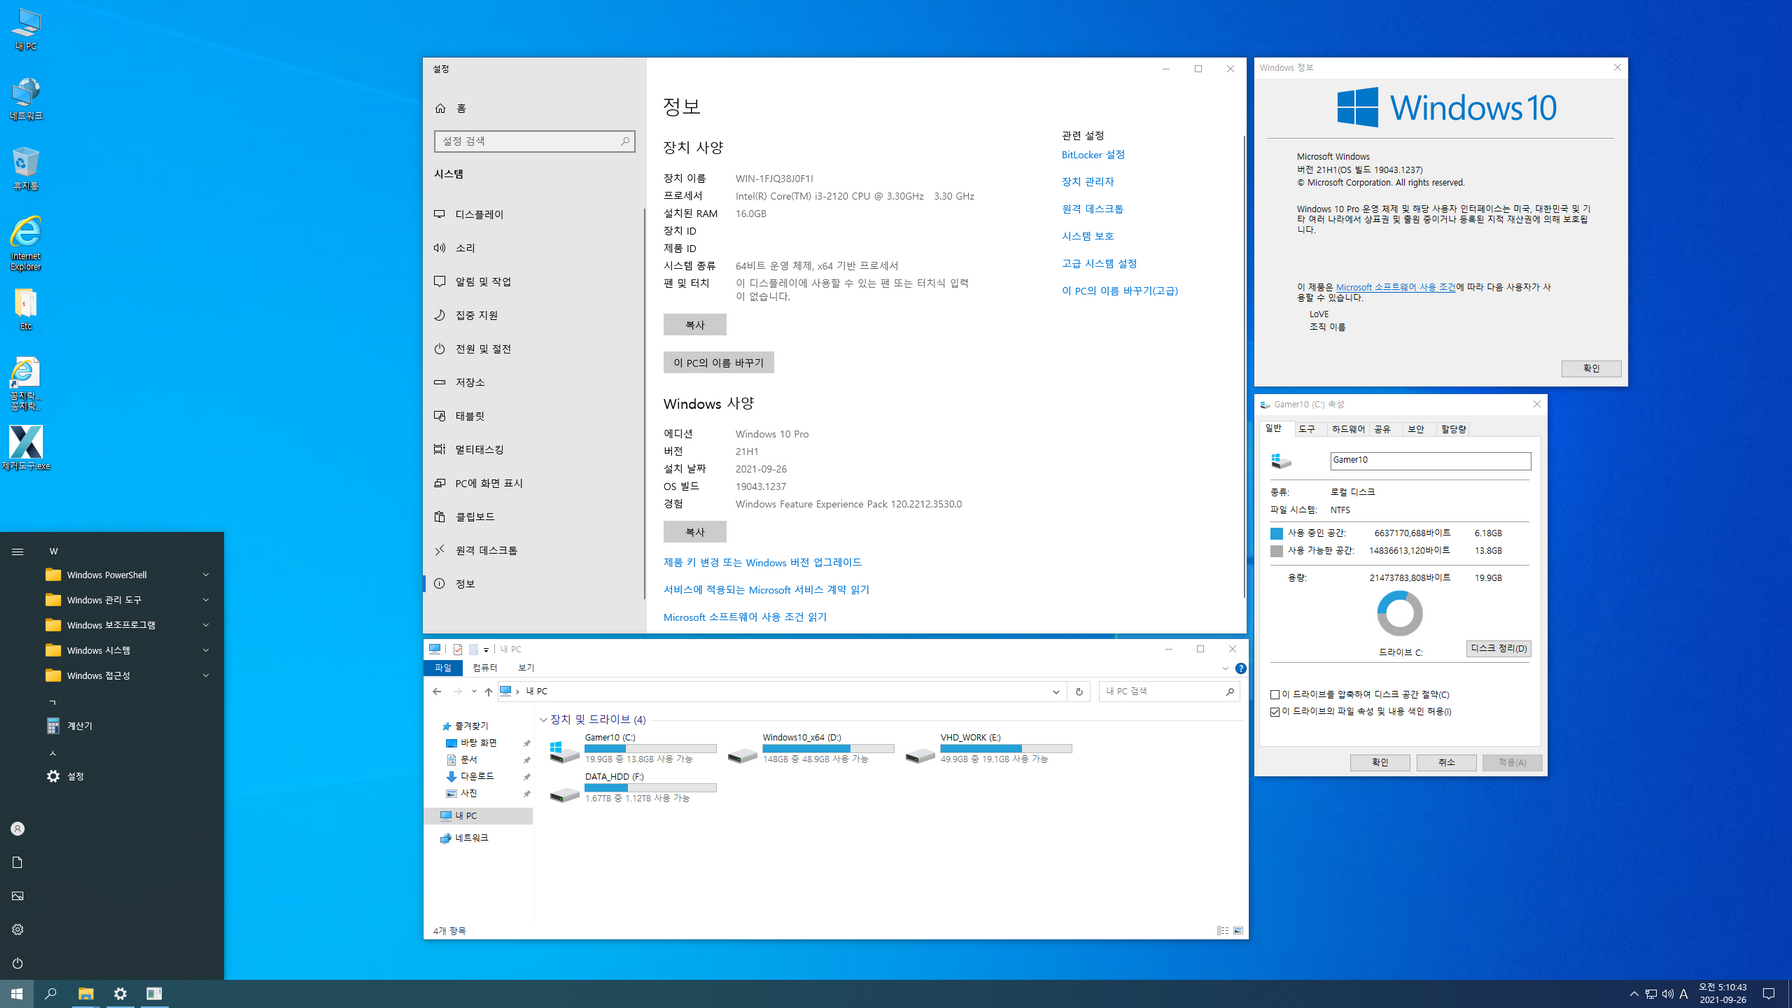Open the Microsoft 소프트웨어 사용 조건 link in Windows 정보
The width and height of the screenshot is (1792, 1008).
coord(1396,287)
